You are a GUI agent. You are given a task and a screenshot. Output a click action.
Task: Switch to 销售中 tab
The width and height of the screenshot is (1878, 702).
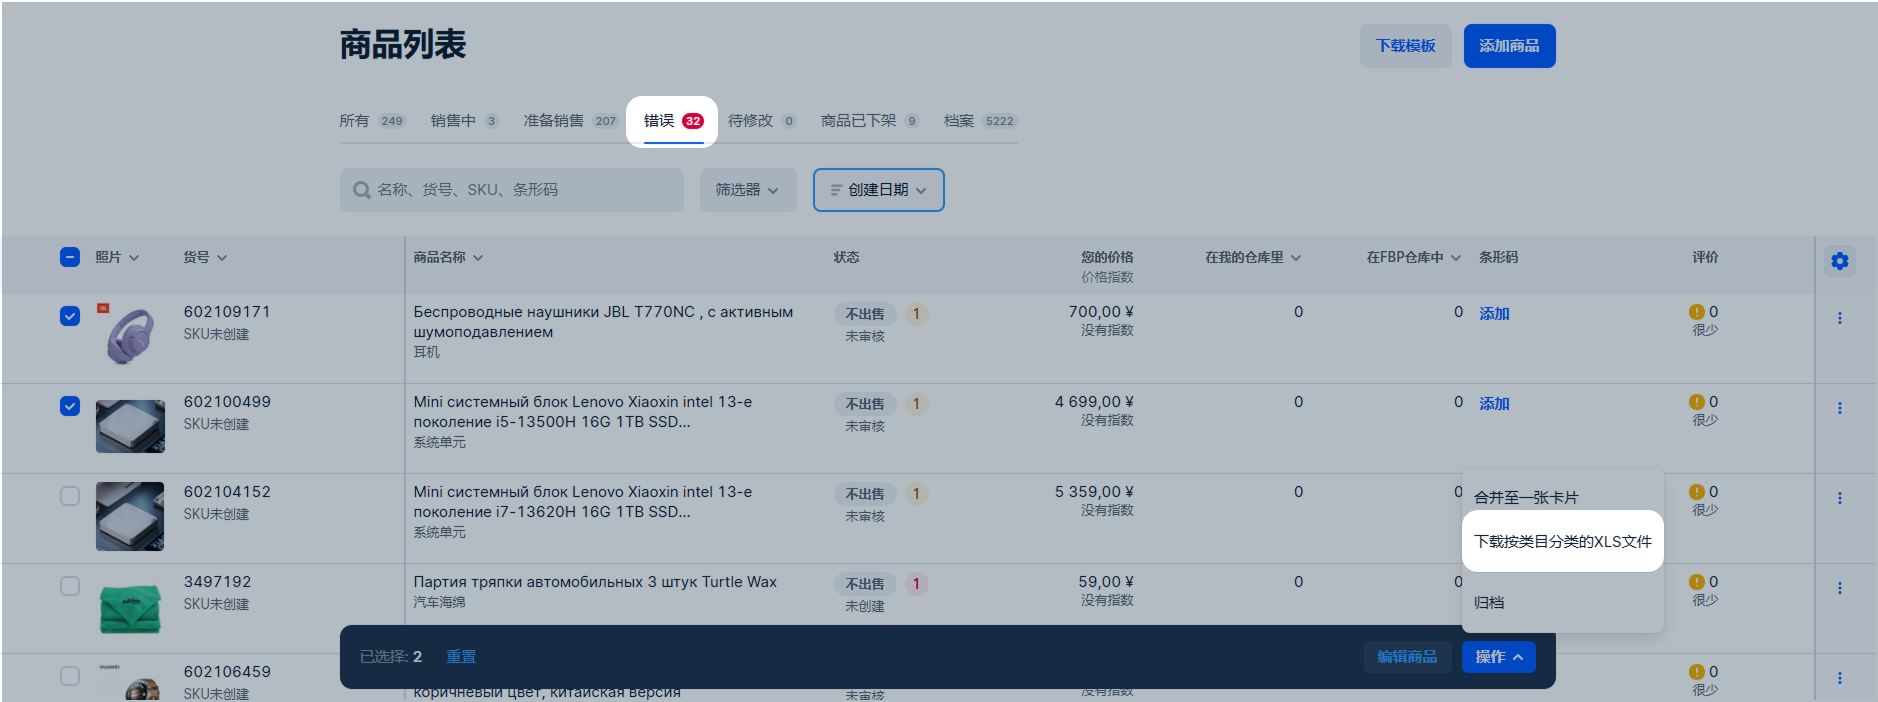464,121
